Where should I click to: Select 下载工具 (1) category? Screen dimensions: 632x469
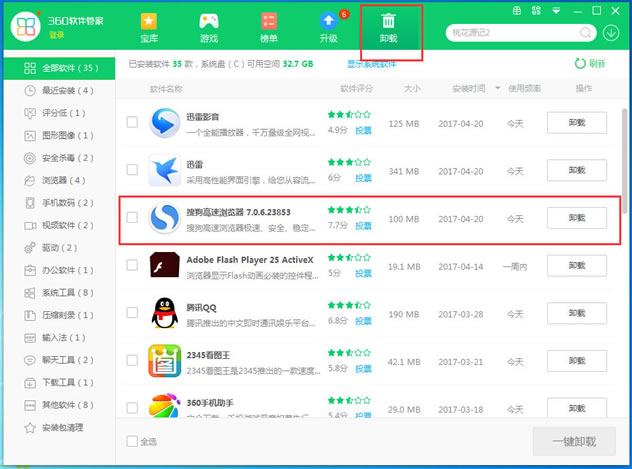click(59, 383)
